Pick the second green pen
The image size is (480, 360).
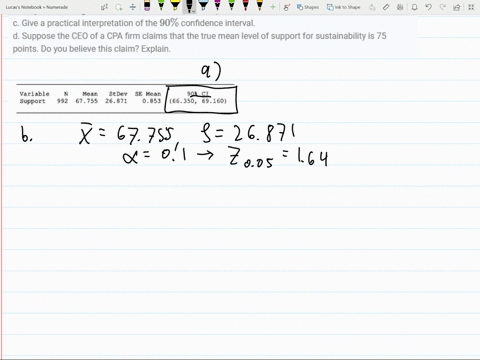(x=231, y=6)
